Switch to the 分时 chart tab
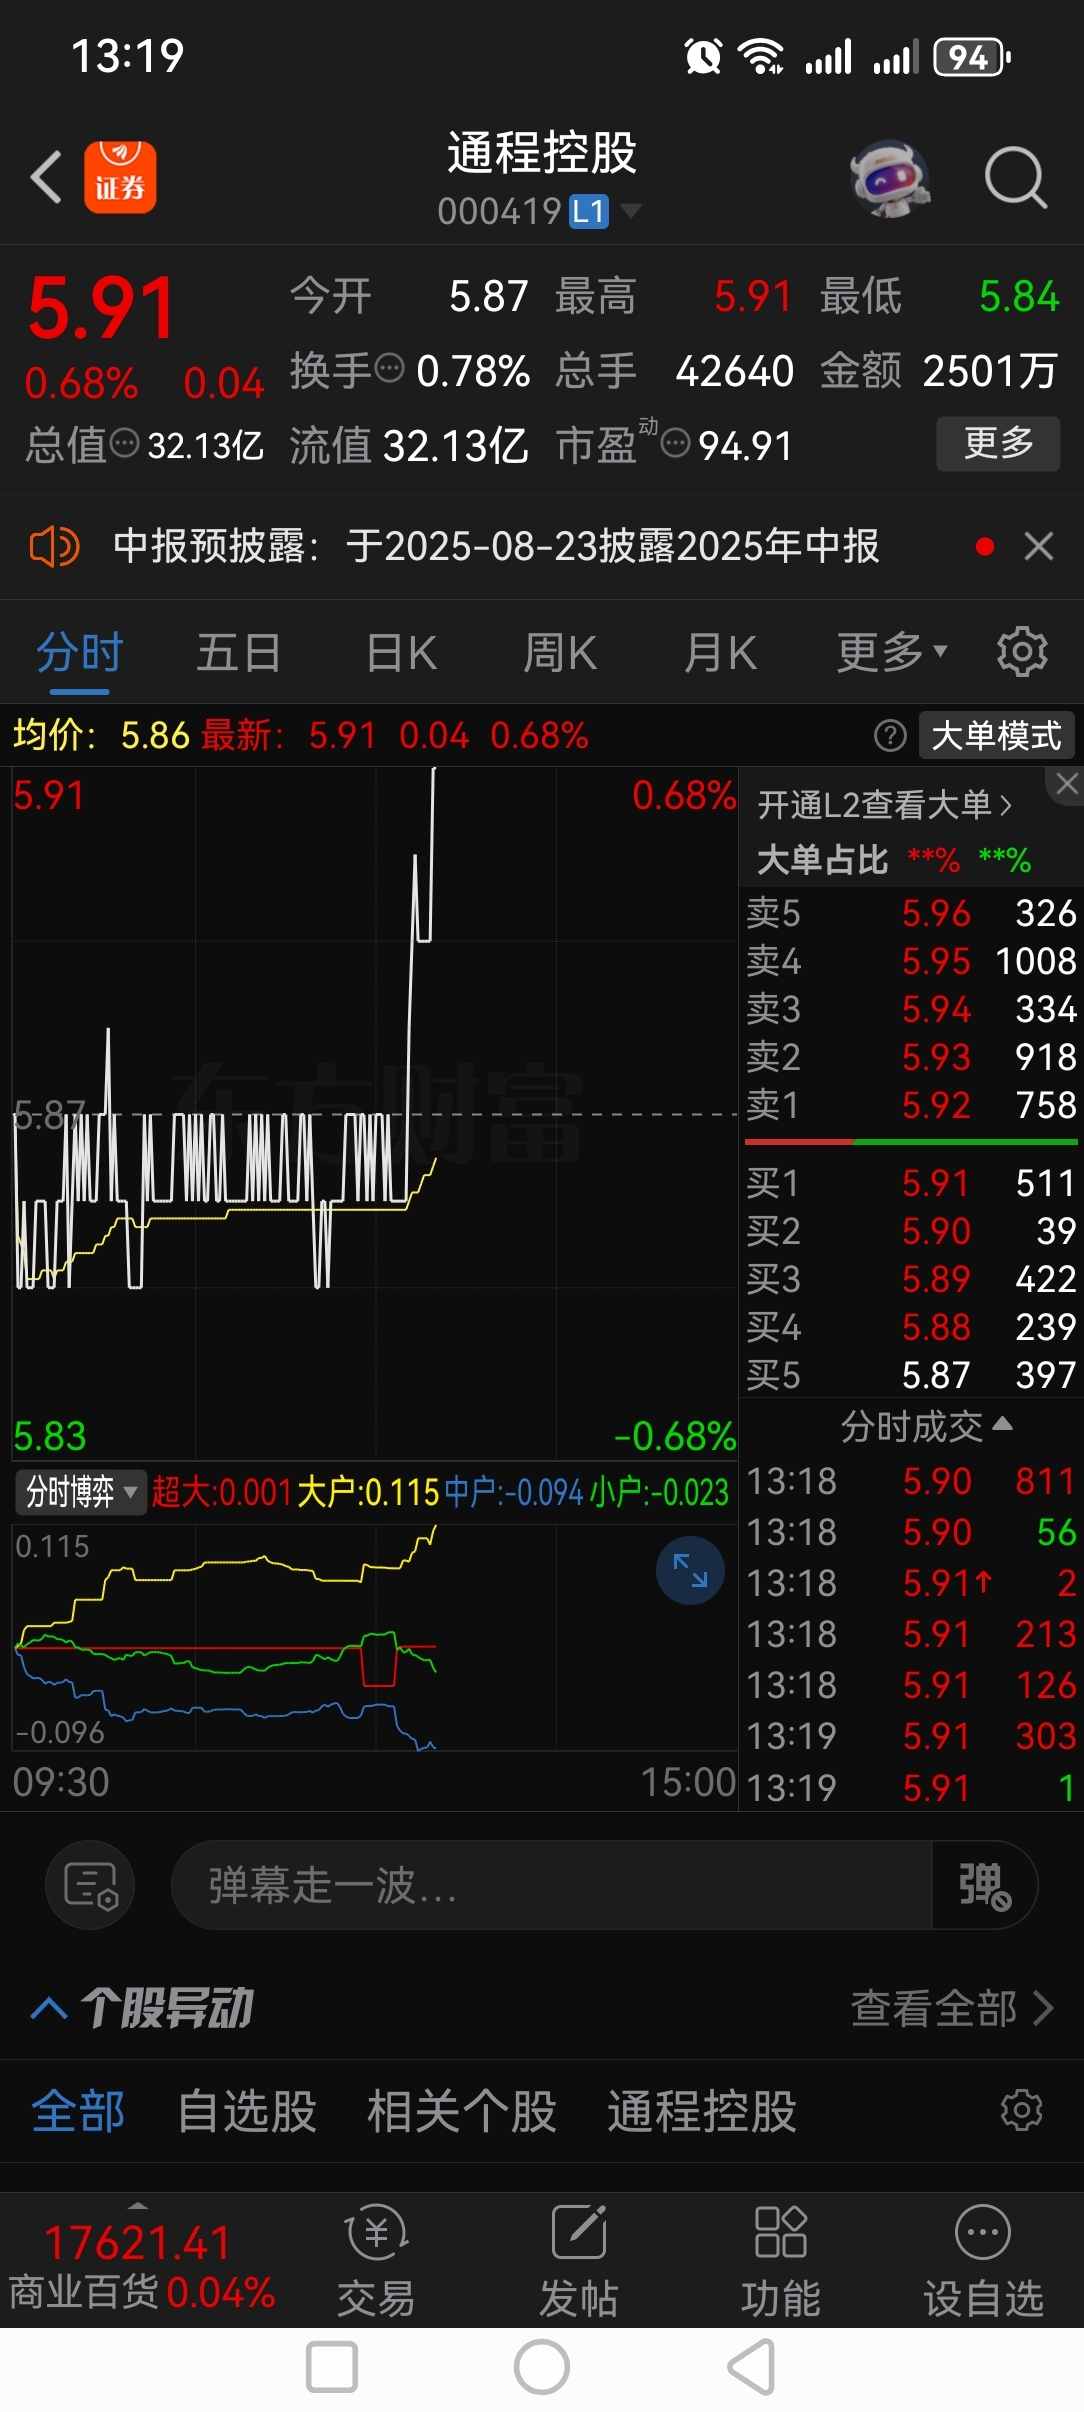The image size is (1084, 2412). 79,654
